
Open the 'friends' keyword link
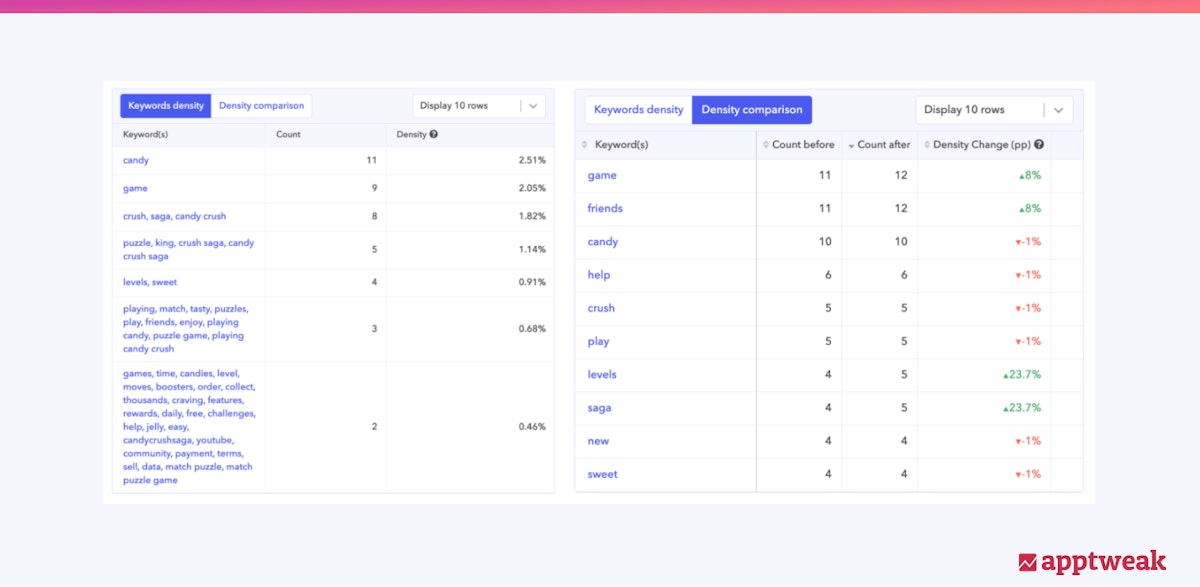(605, 208)
